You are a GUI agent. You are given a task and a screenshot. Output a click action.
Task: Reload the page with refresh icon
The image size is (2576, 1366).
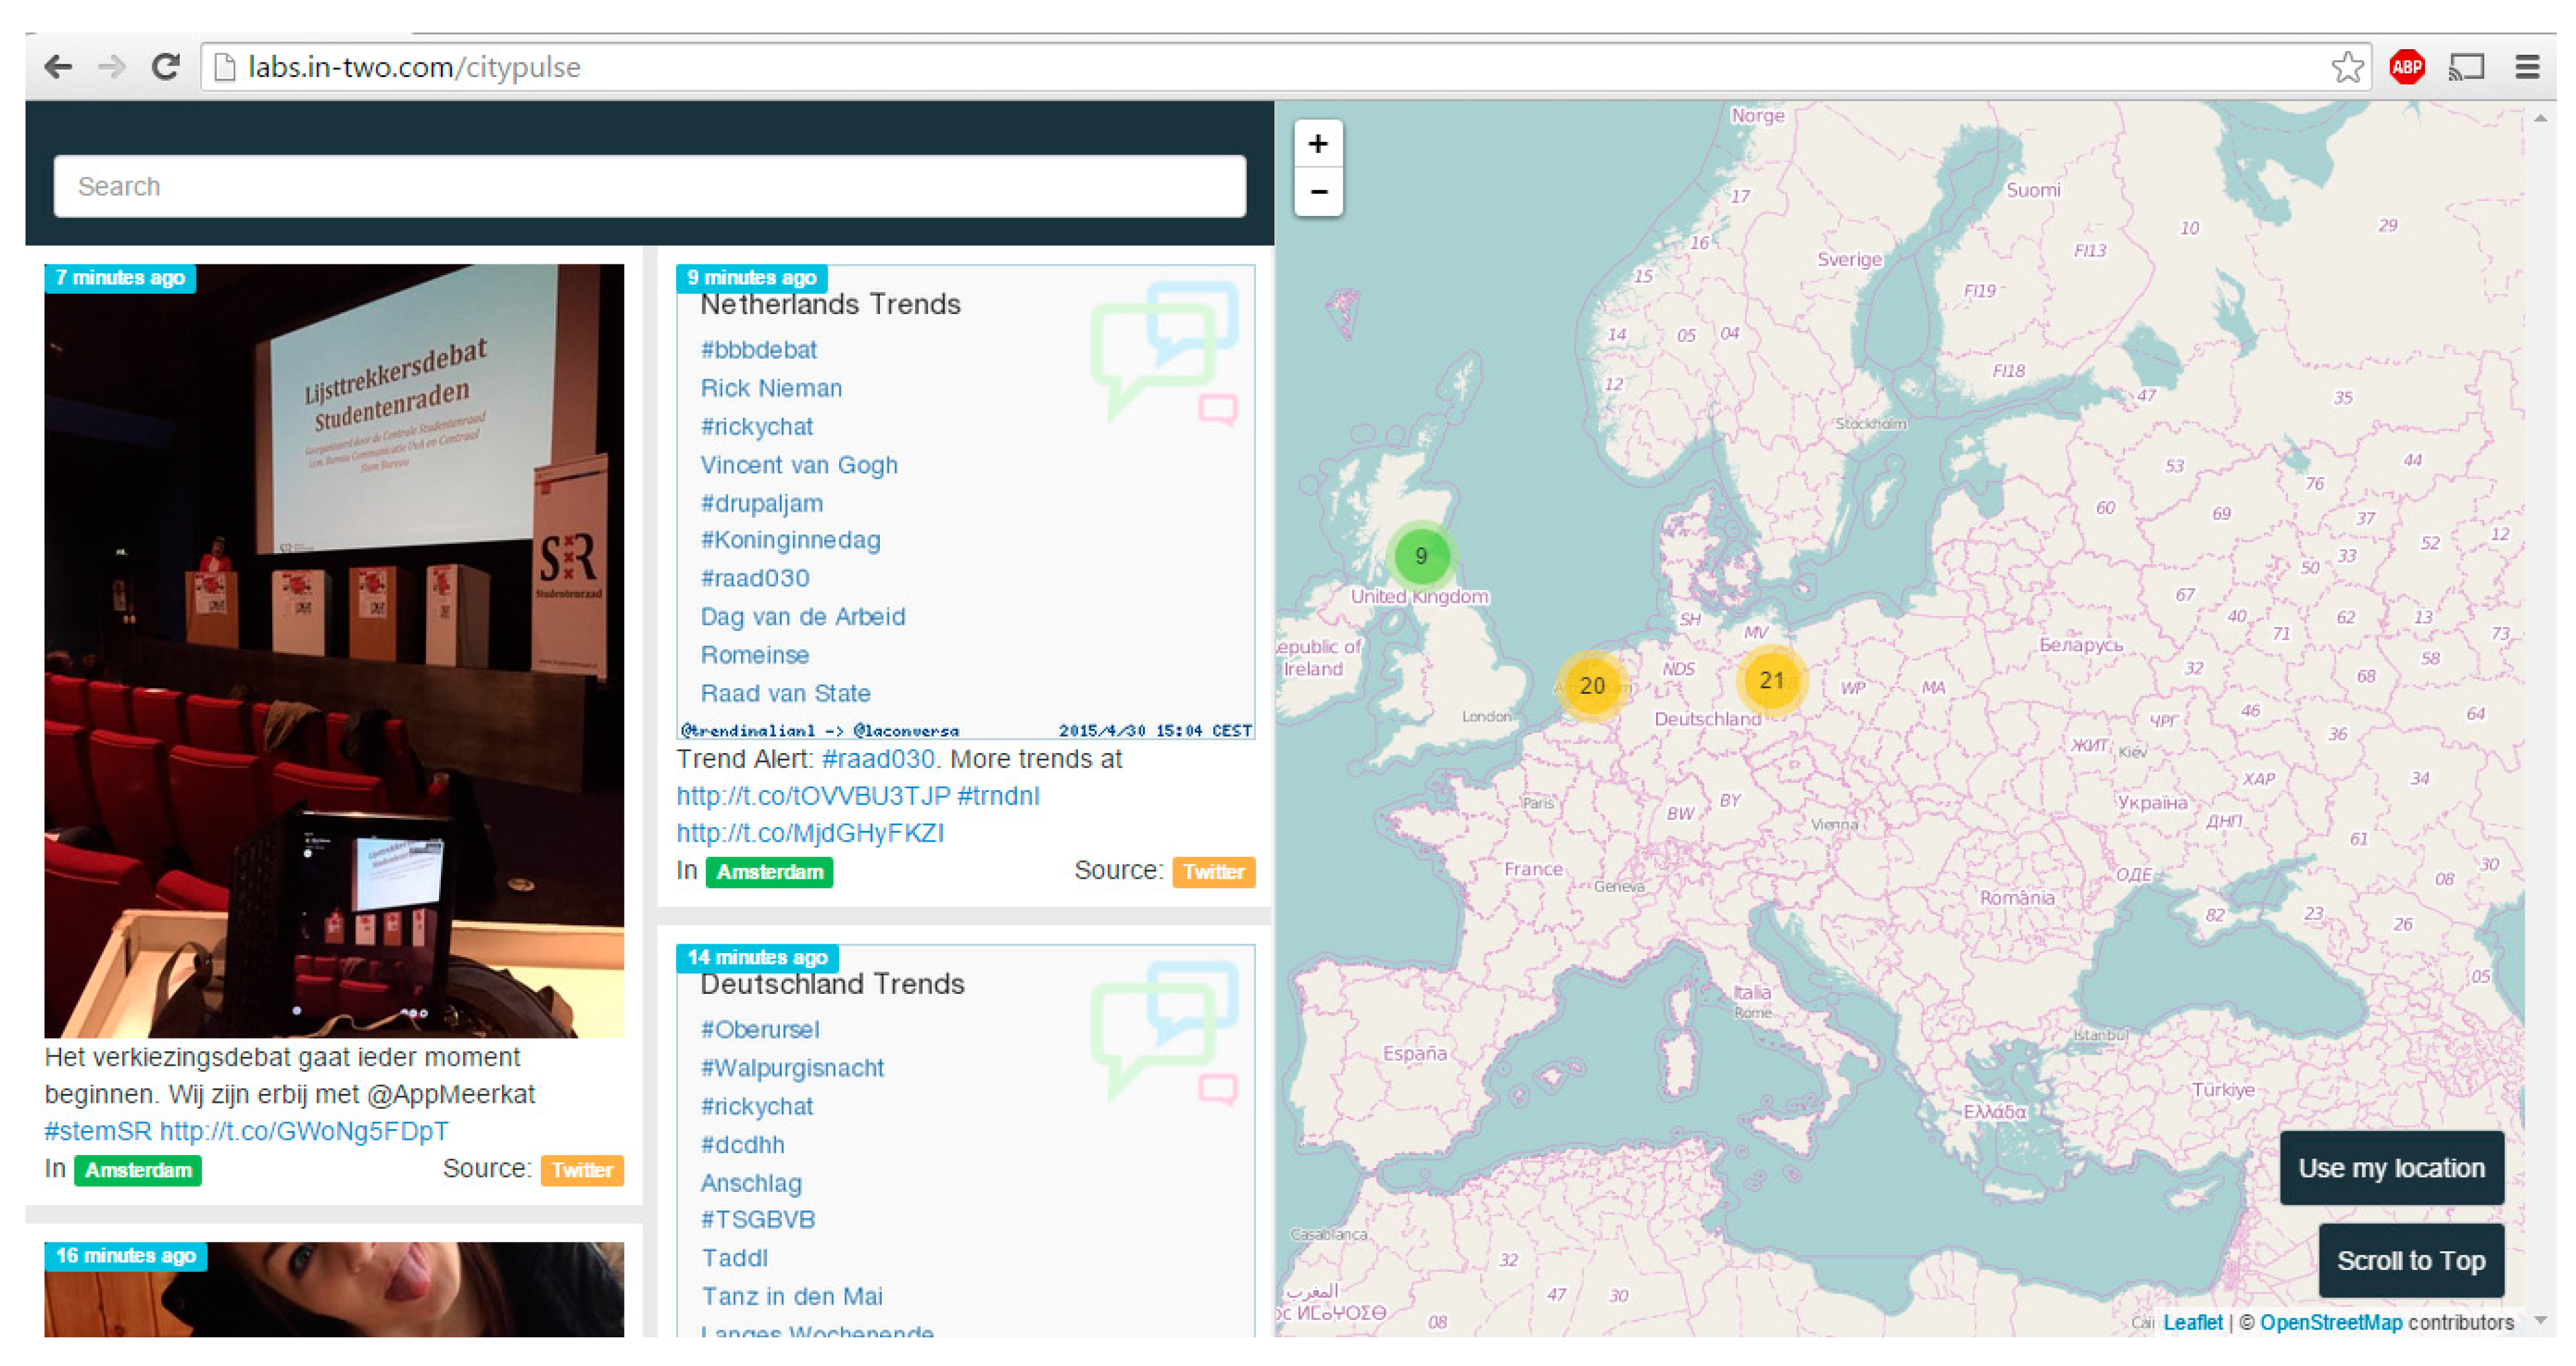click(x=165, y=67)
